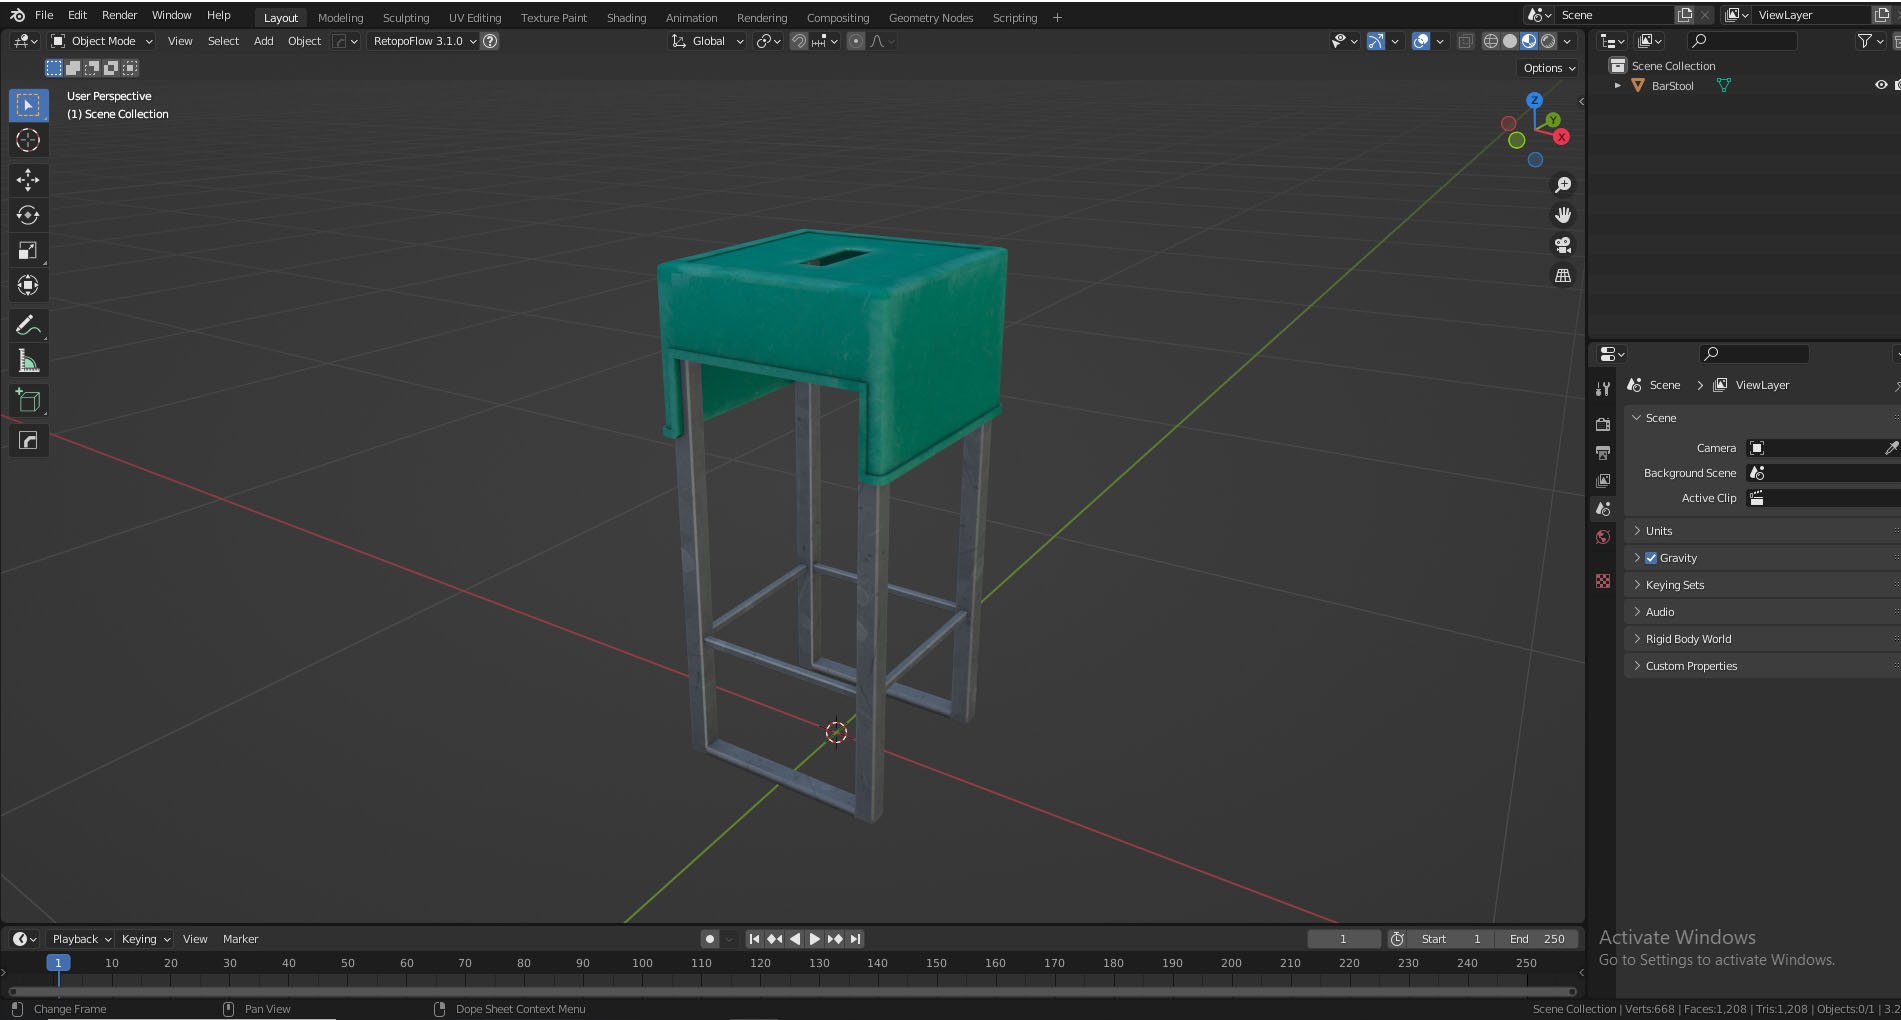This screenshot has height=1020, width=1901.
Task: Open the viewport Add menu
Action: pyautogui.click(x=263, y=41)
